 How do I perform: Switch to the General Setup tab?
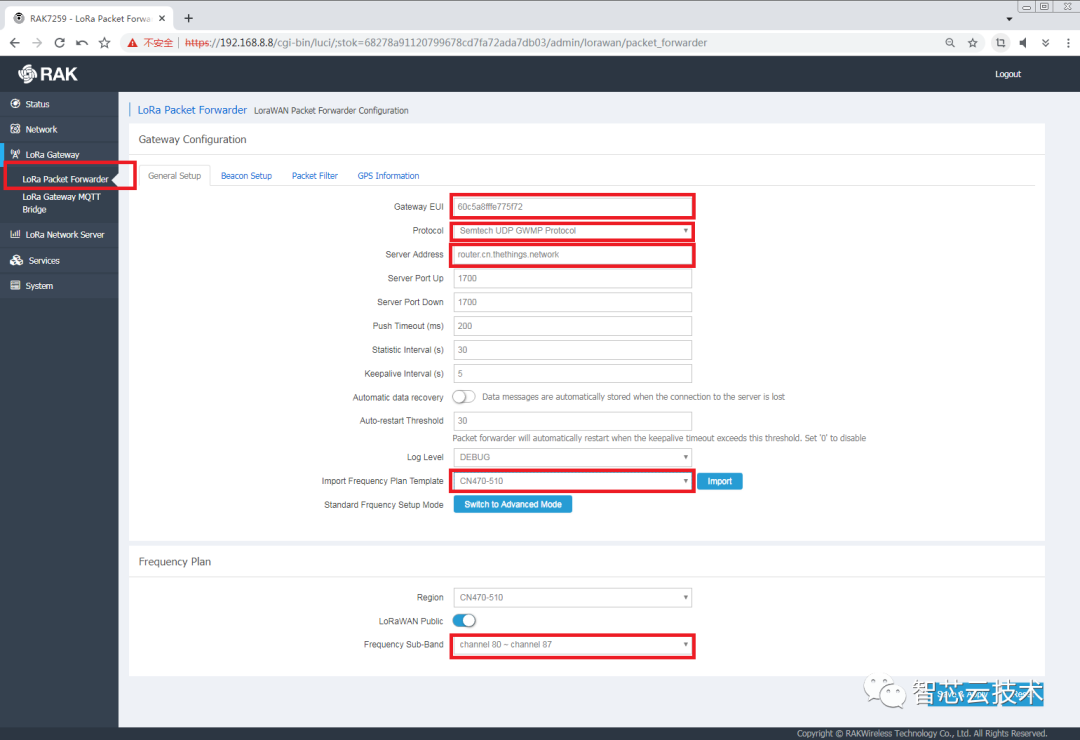click(x=174, y=176)
